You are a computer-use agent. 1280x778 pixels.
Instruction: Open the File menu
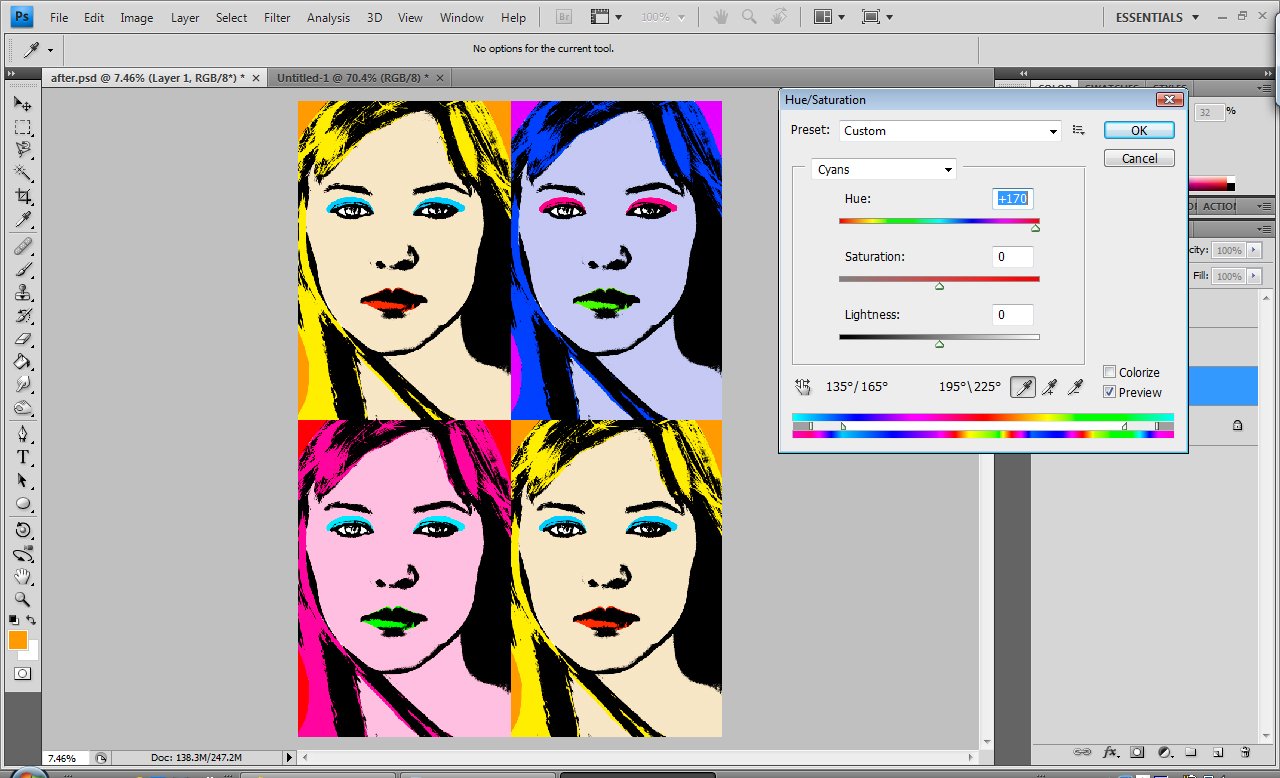(59, 18)
